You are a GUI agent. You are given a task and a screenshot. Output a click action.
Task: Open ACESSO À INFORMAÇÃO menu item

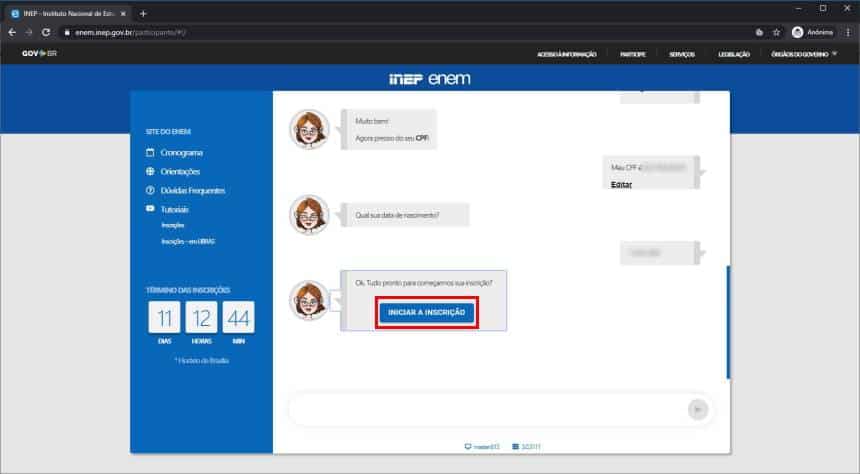click(567, 54)
